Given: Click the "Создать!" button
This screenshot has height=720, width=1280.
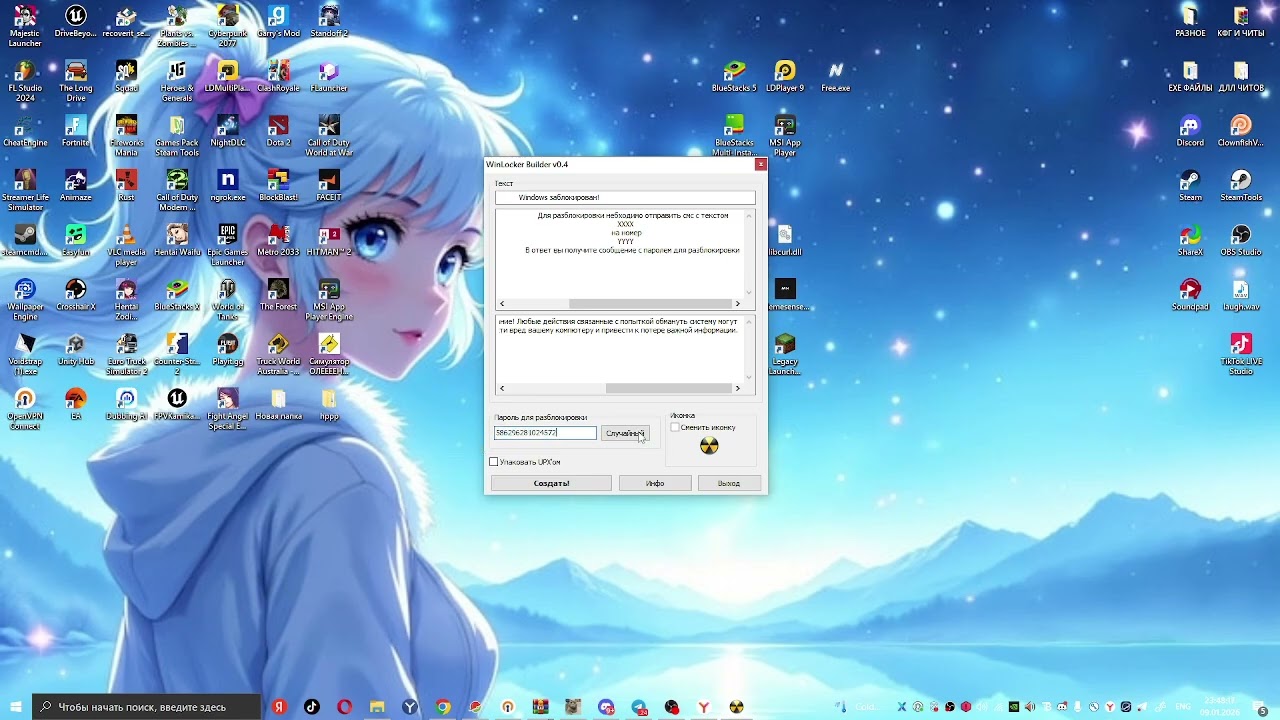Looking at the screenshot, I should (551, 483).
